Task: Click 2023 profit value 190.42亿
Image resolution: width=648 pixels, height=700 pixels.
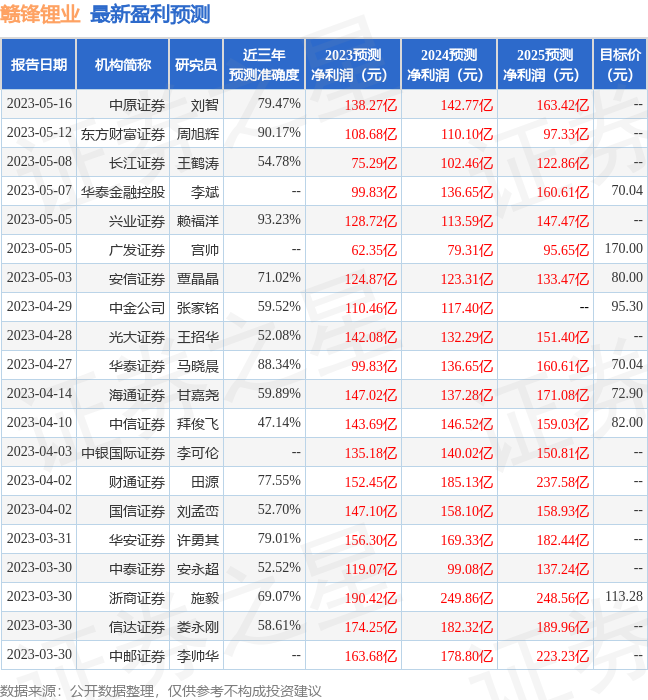Action: (371, 599)
